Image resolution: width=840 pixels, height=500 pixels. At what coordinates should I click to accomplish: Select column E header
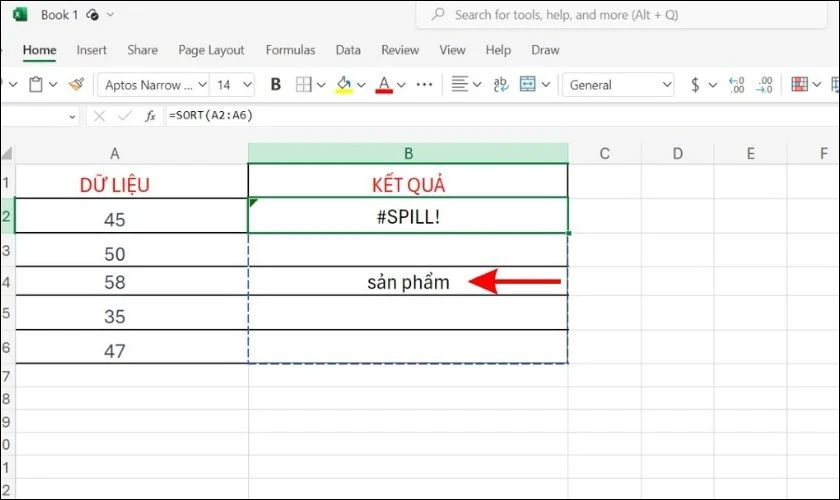click(751, 154)
